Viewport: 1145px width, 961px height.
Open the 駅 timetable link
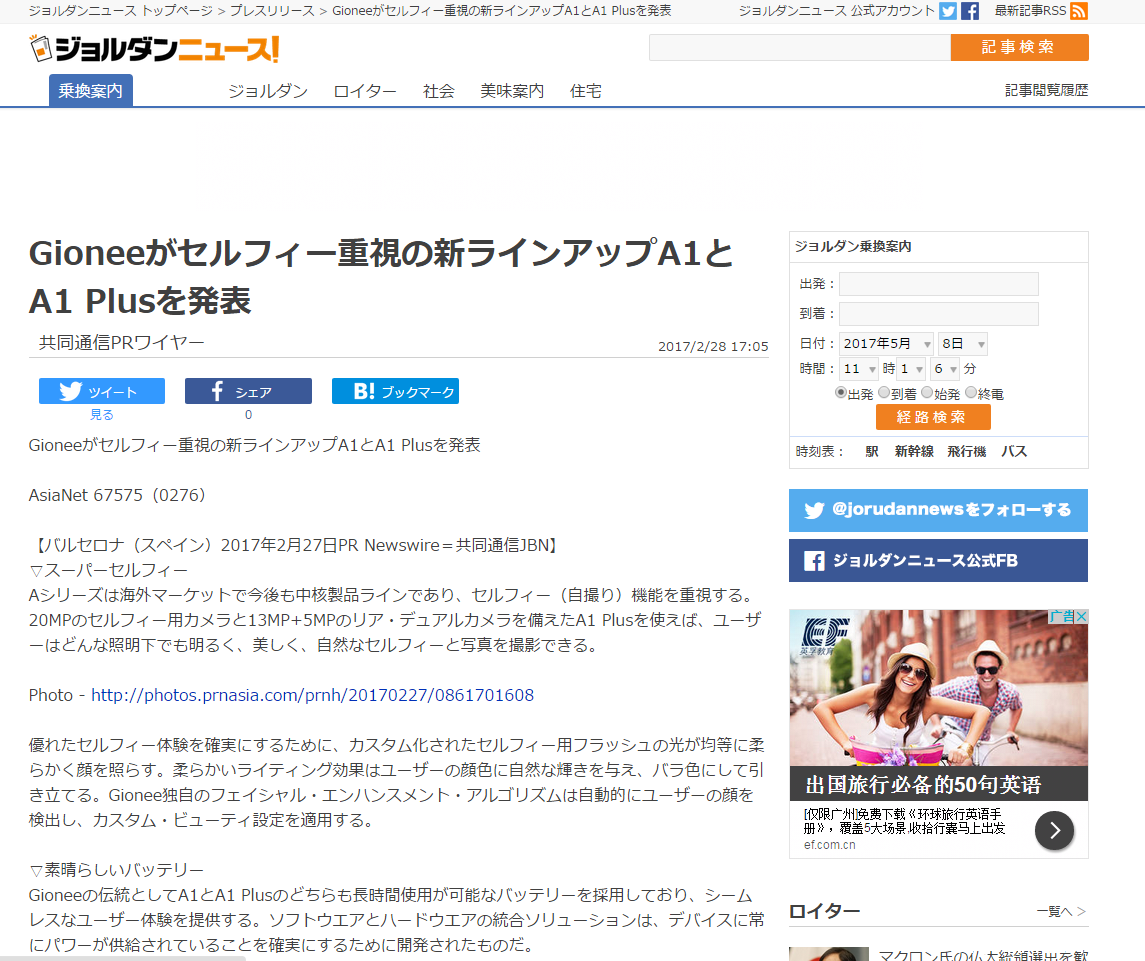coord(872,451)
